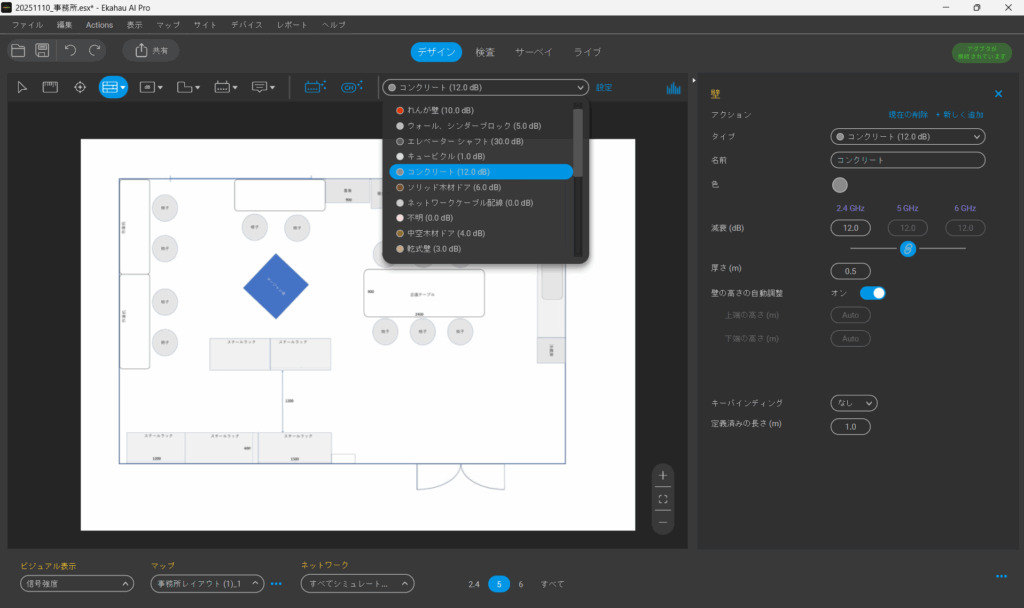The image size is (1024, 608).
Task: Click the undo arrow icon
Action: 70,50
